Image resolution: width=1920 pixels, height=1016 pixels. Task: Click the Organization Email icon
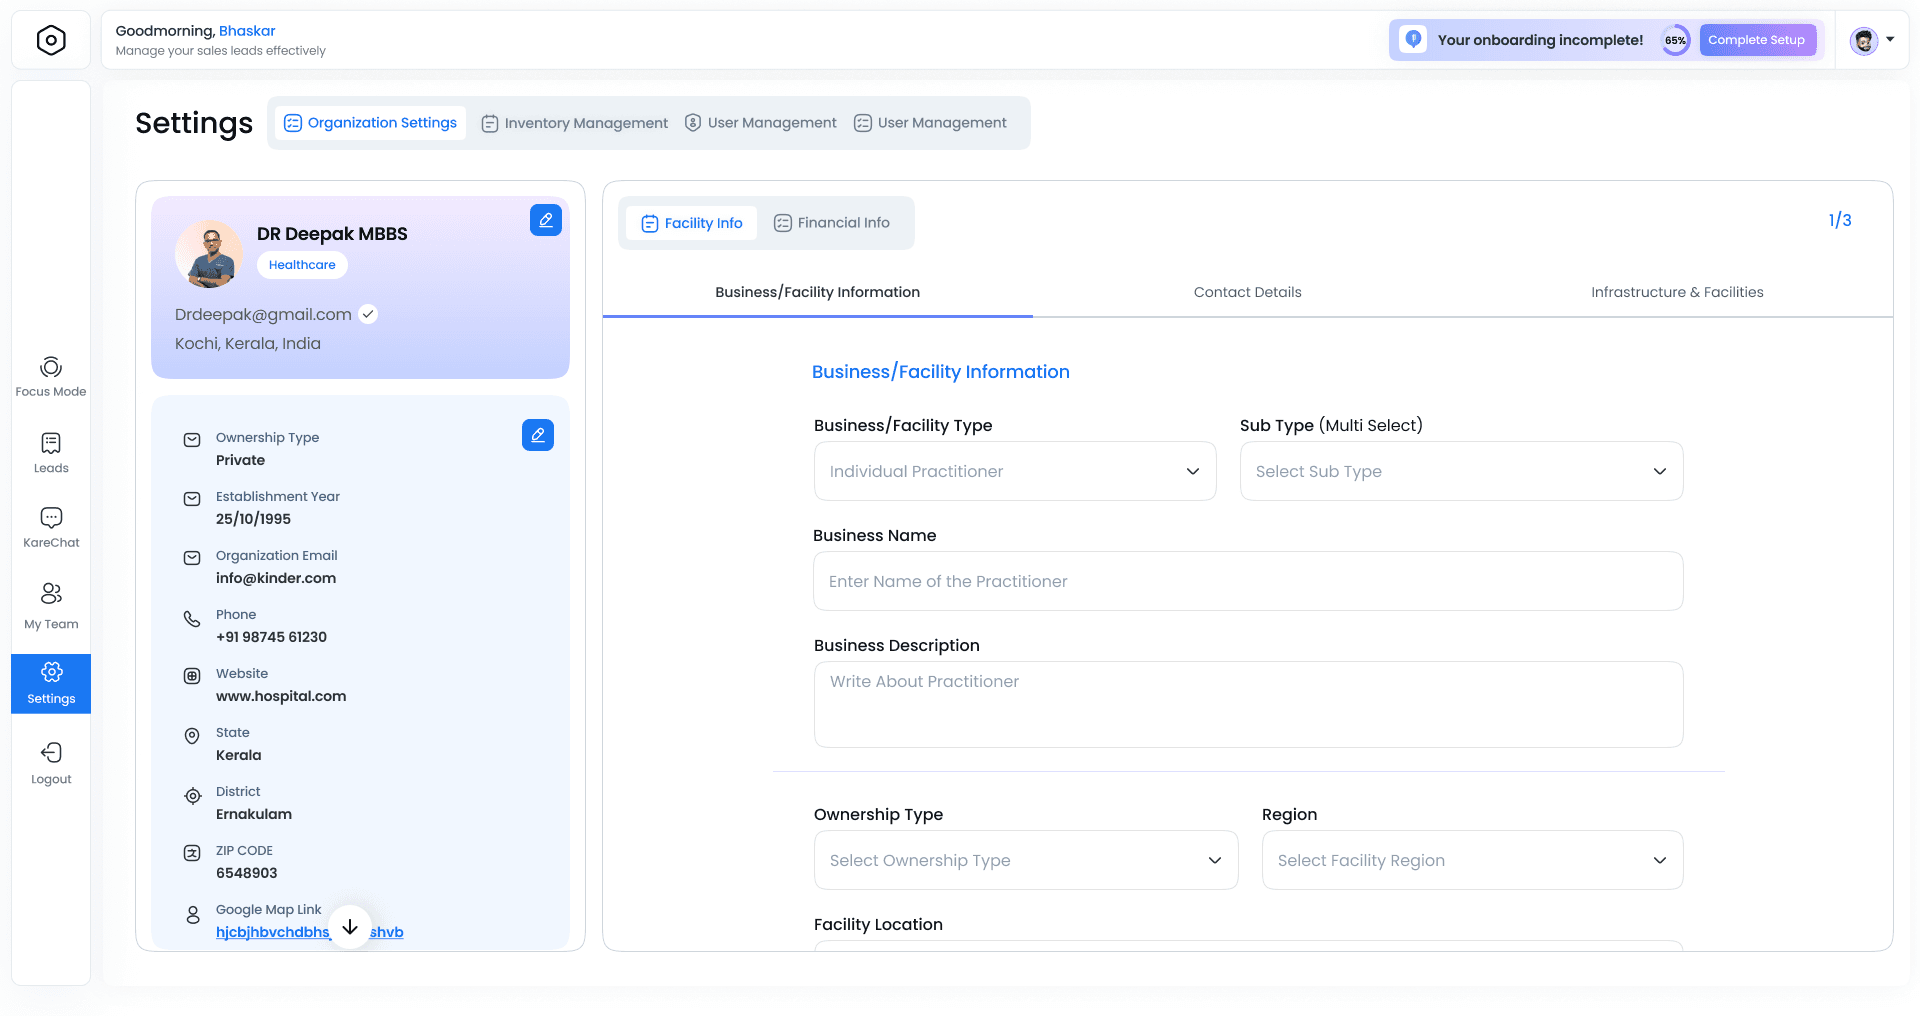pyautogui.click(x=192, y=558)
